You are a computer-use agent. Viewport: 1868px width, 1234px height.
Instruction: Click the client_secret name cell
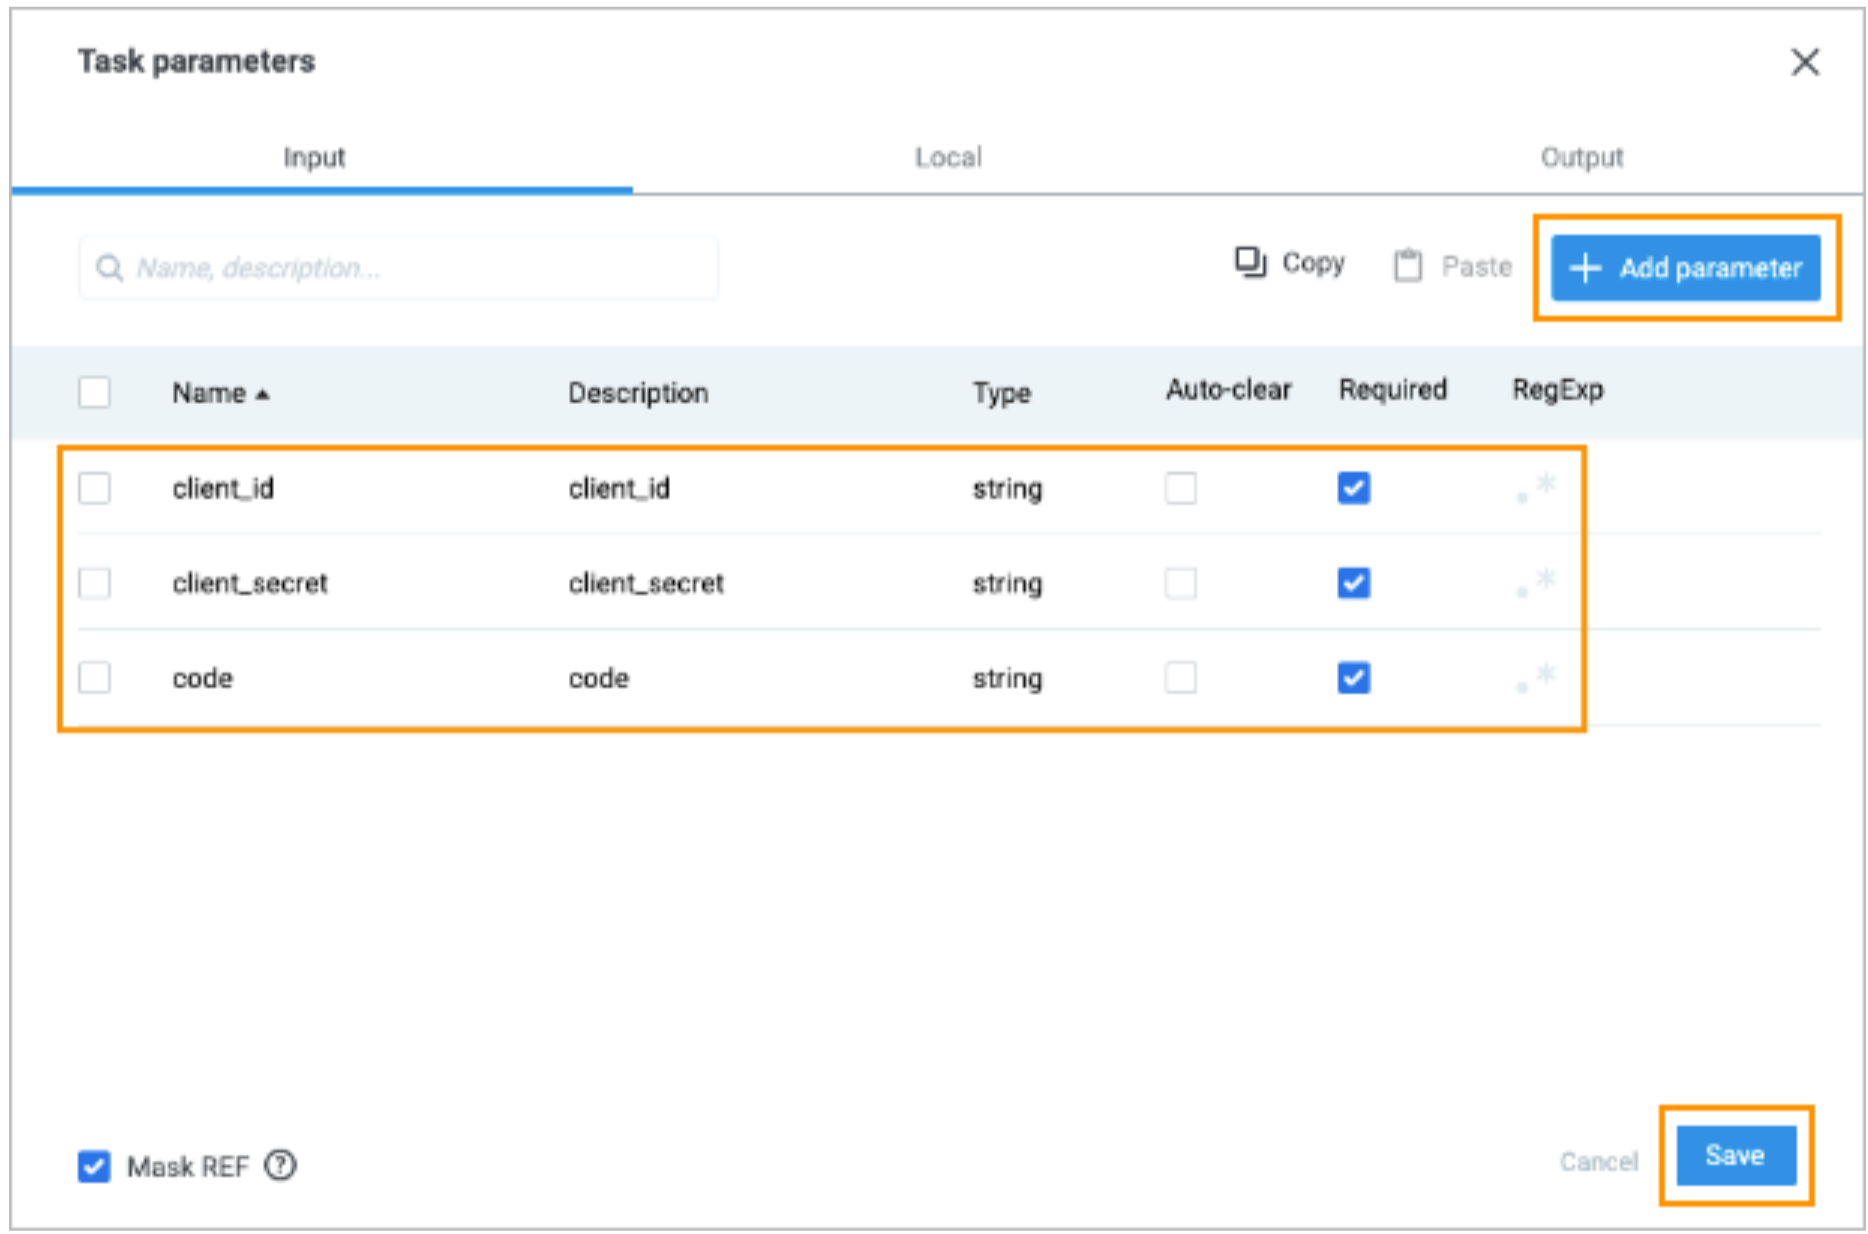tap(250, 583)
